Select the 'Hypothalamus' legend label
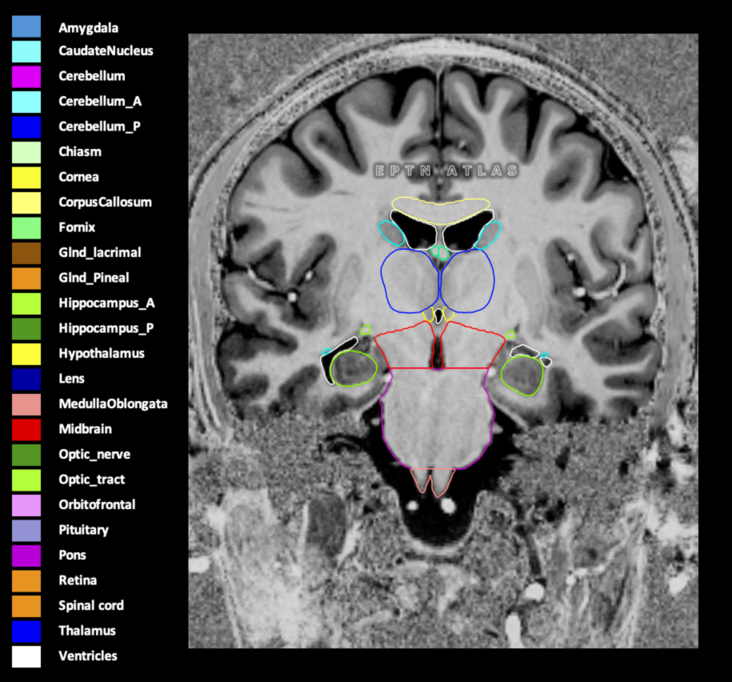 point(101,354)
